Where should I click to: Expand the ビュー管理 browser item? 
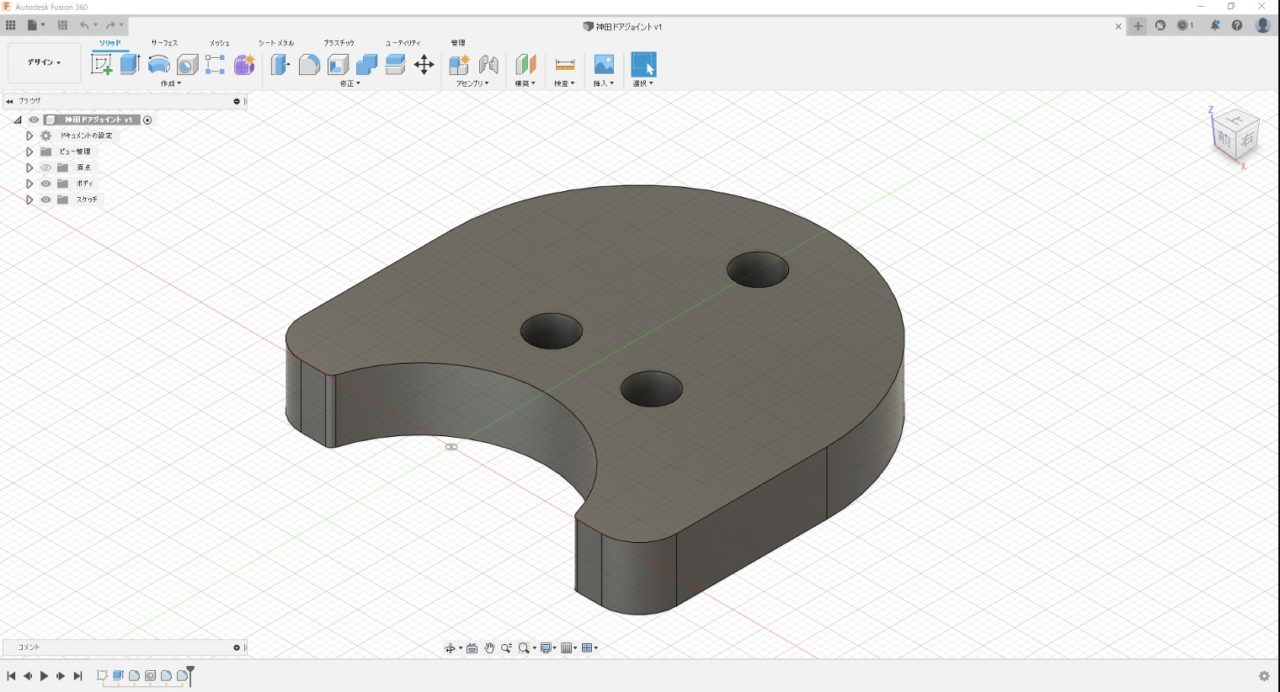(29, 151)
